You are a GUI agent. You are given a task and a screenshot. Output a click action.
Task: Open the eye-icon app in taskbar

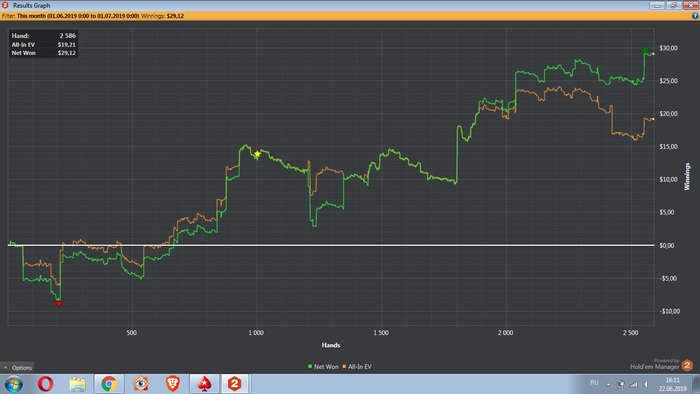pos(141,384)
